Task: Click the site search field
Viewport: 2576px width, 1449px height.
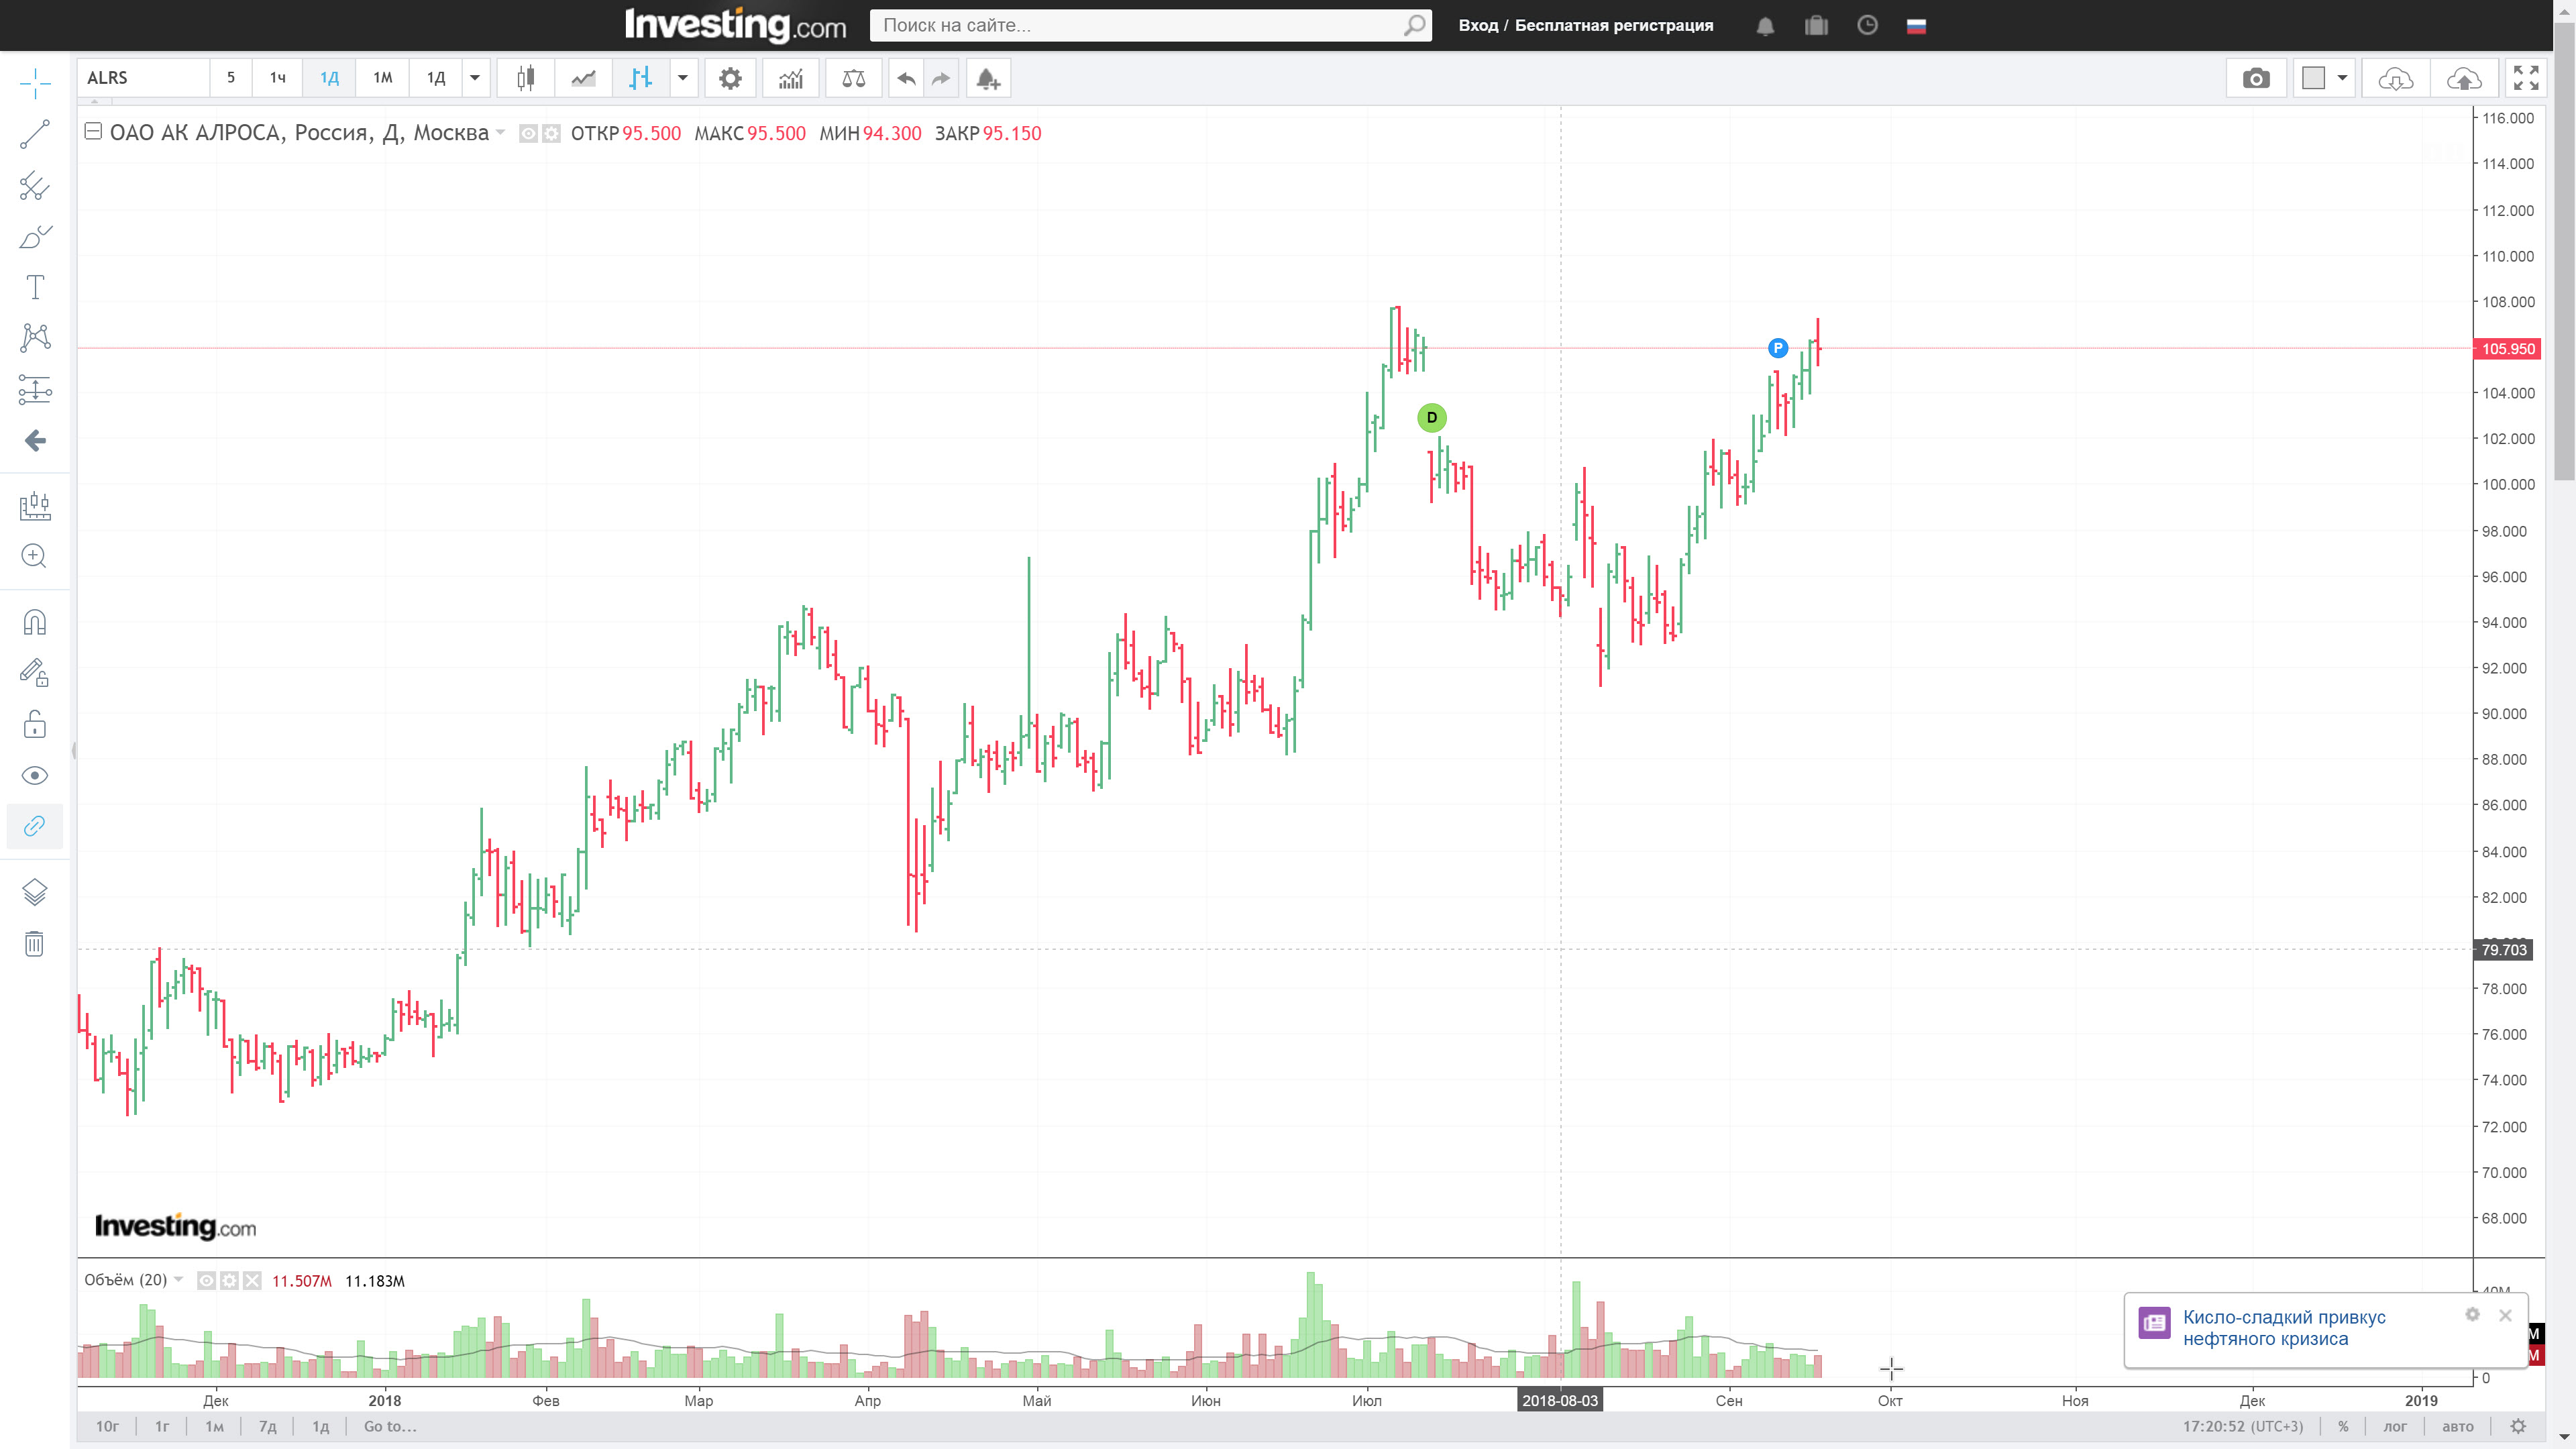Action: tap(1140, 25)
